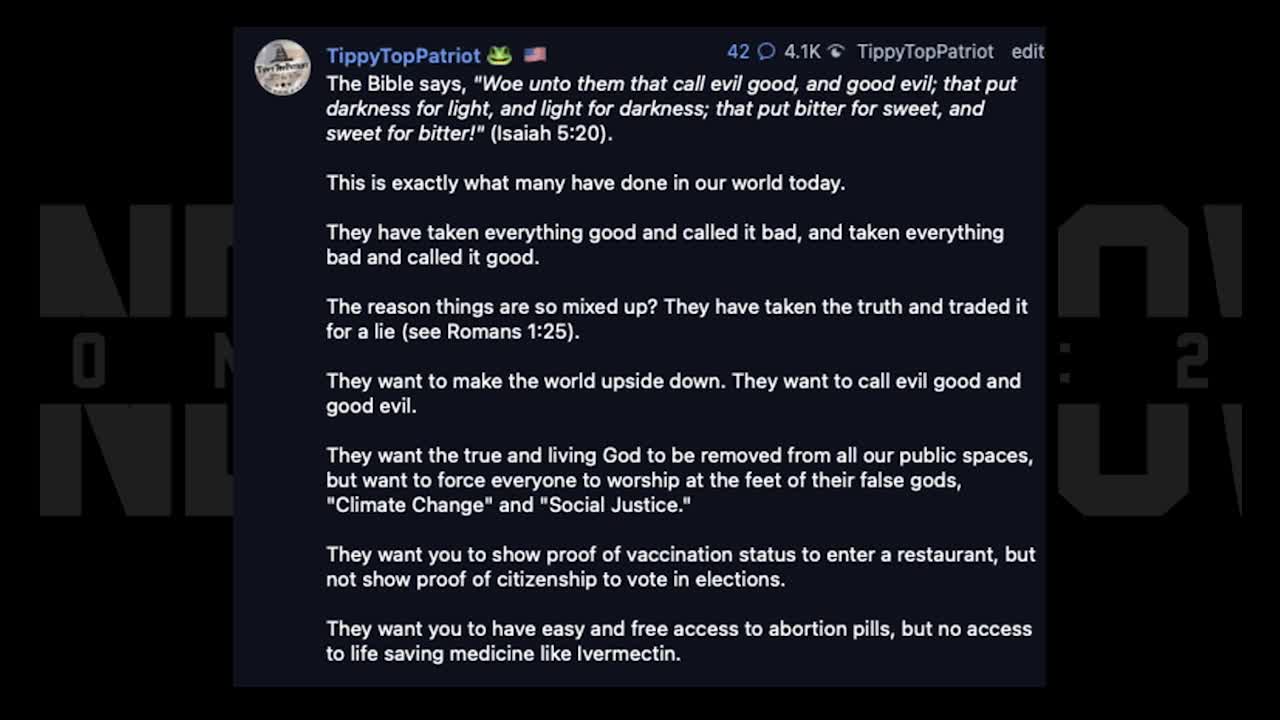Select the gray TippyTopPatriot author label

coord(925,52)
